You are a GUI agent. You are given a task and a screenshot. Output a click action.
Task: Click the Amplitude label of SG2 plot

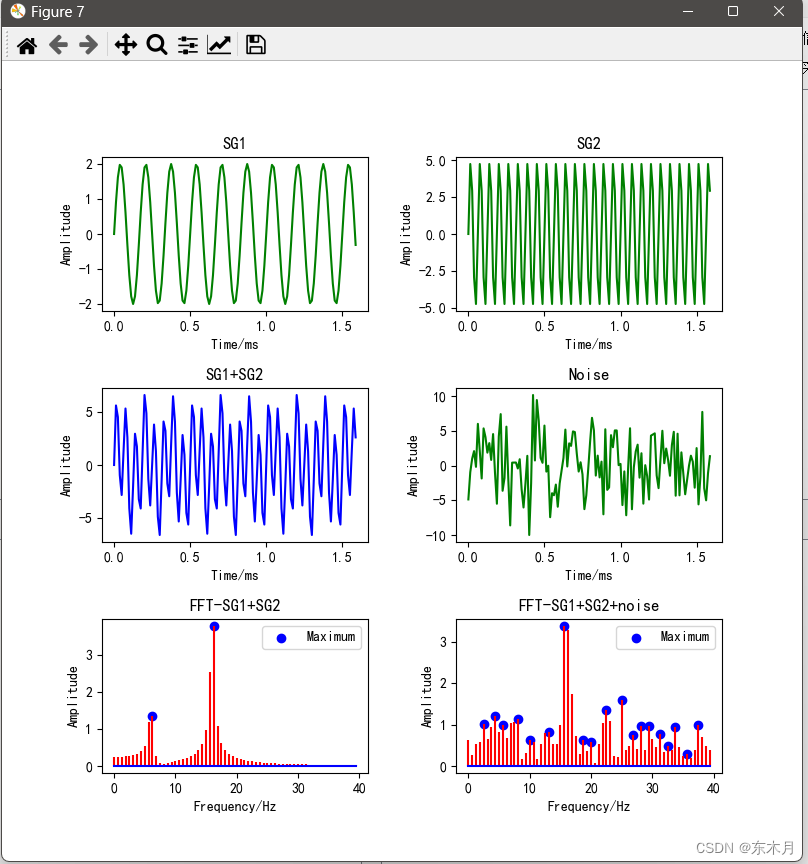point(406,235)
